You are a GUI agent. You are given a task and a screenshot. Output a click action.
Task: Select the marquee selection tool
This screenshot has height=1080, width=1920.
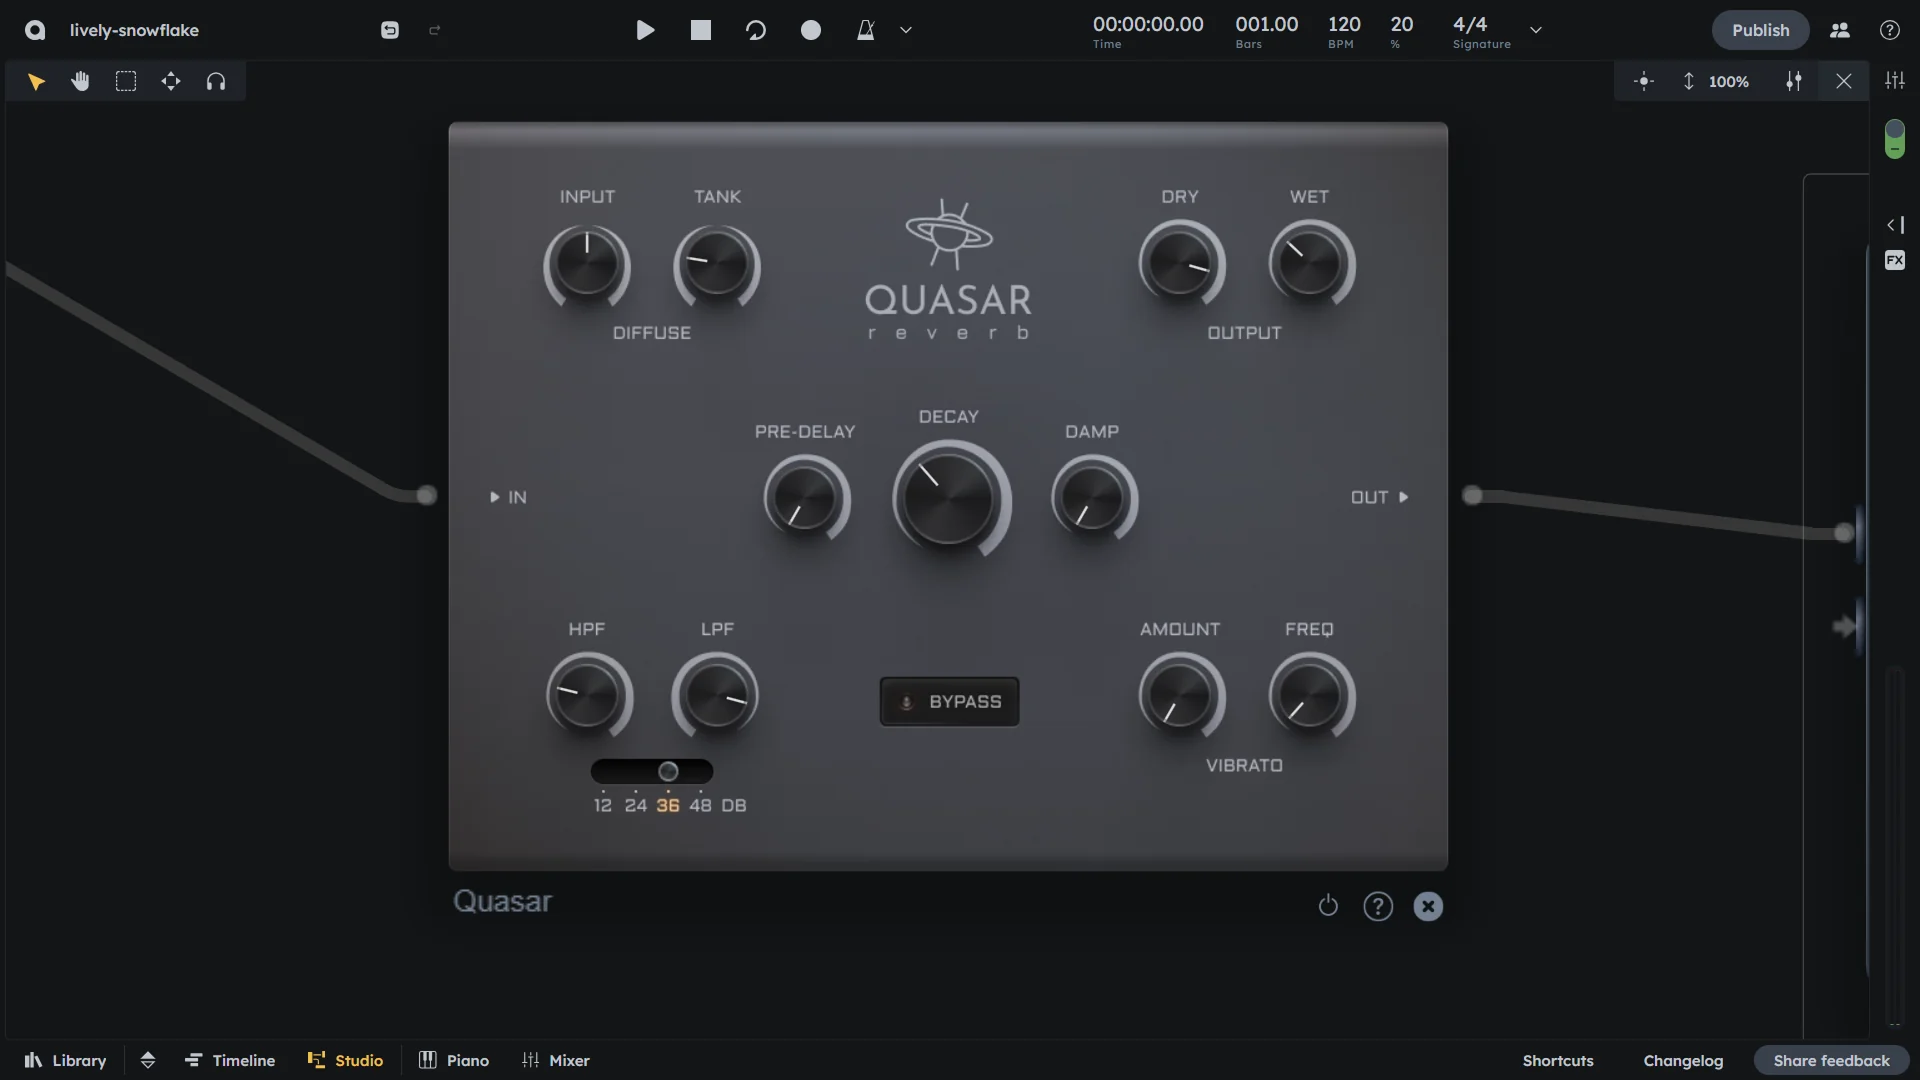[x=125, y=81]
